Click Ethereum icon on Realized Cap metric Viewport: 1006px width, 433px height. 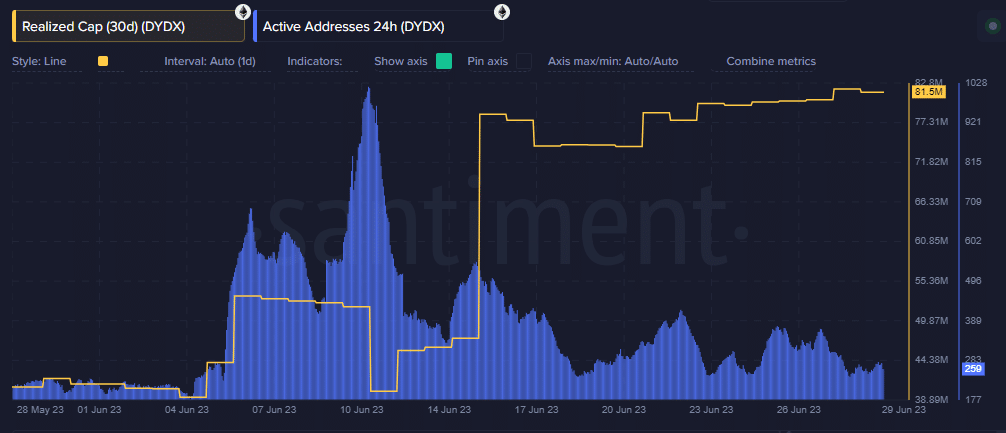pos(243,12)
